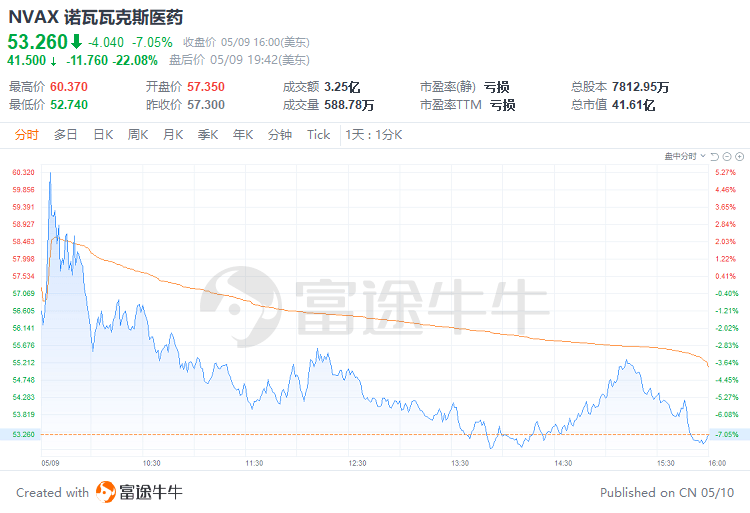This screenshot has height=513, width=750.
Task: Click the 成交量 value 588.78万
Action: click(x=349, y=105)
